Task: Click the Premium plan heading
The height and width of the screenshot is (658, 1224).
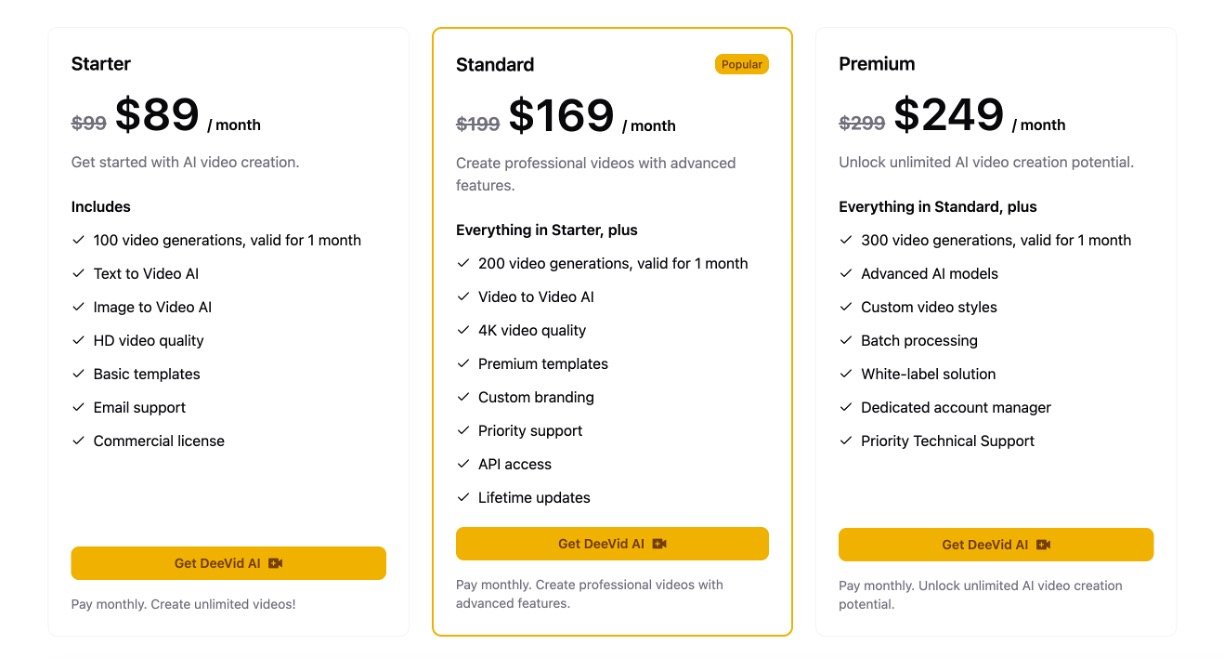Action: [x=876, y=64]
